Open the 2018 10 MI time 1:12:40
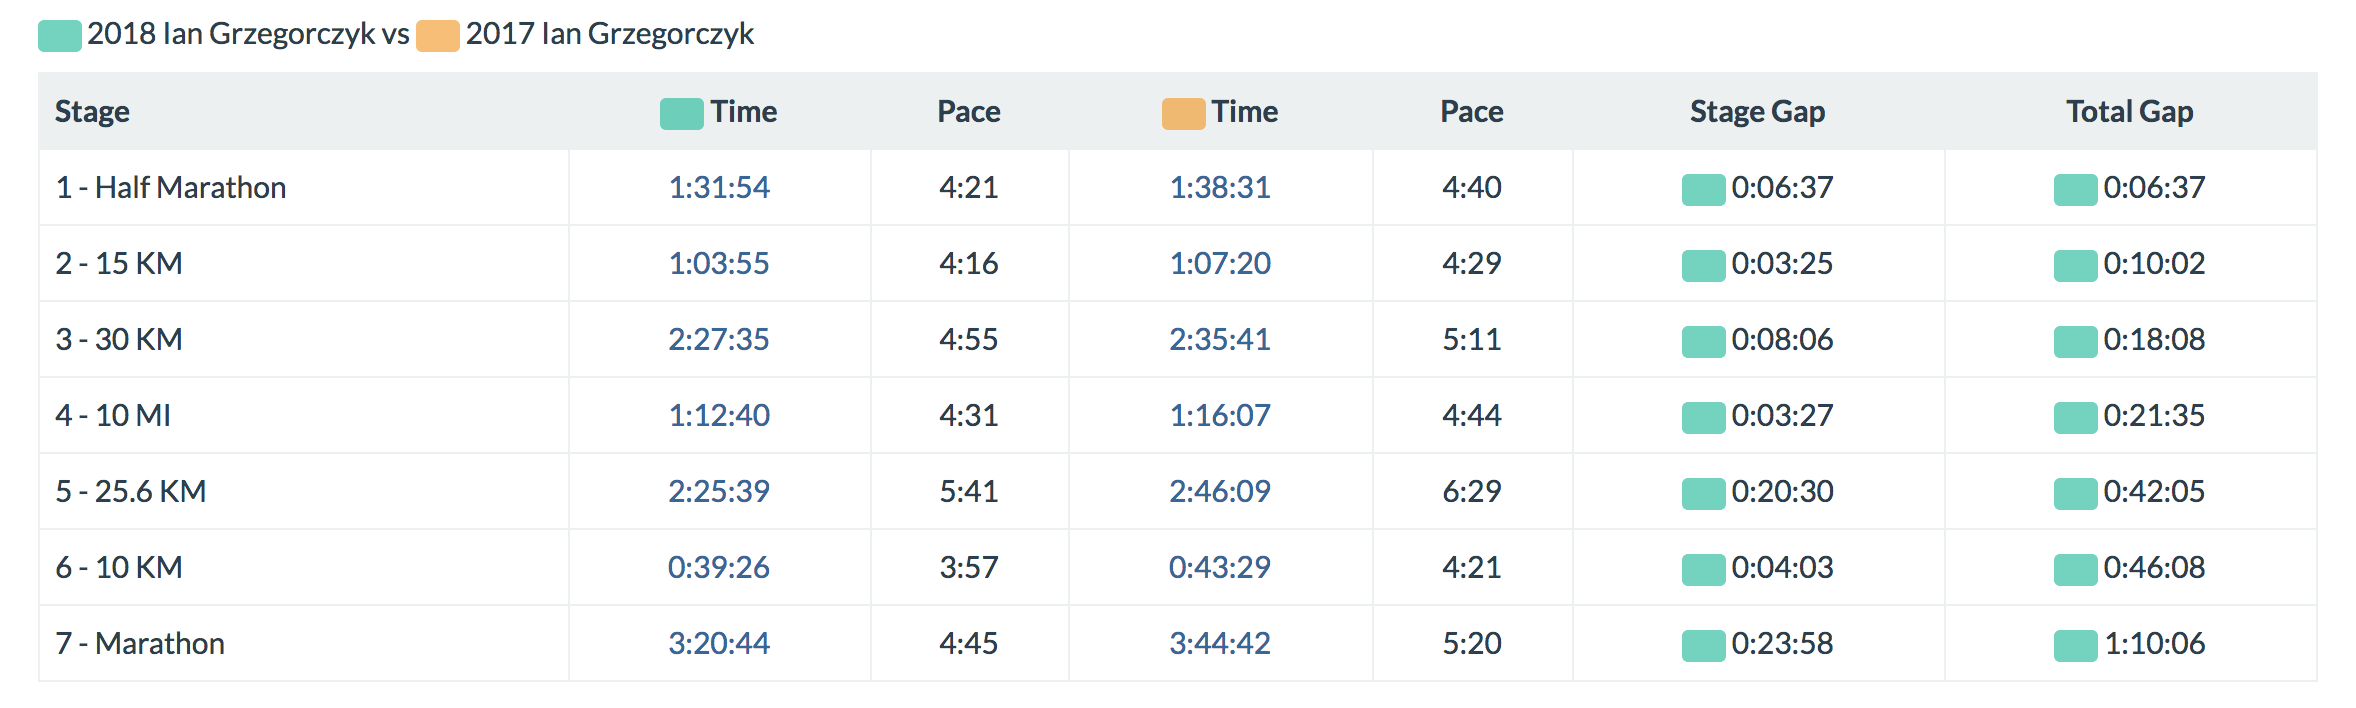This screenshot has width=2356, height=708. (x=719, y=416)
